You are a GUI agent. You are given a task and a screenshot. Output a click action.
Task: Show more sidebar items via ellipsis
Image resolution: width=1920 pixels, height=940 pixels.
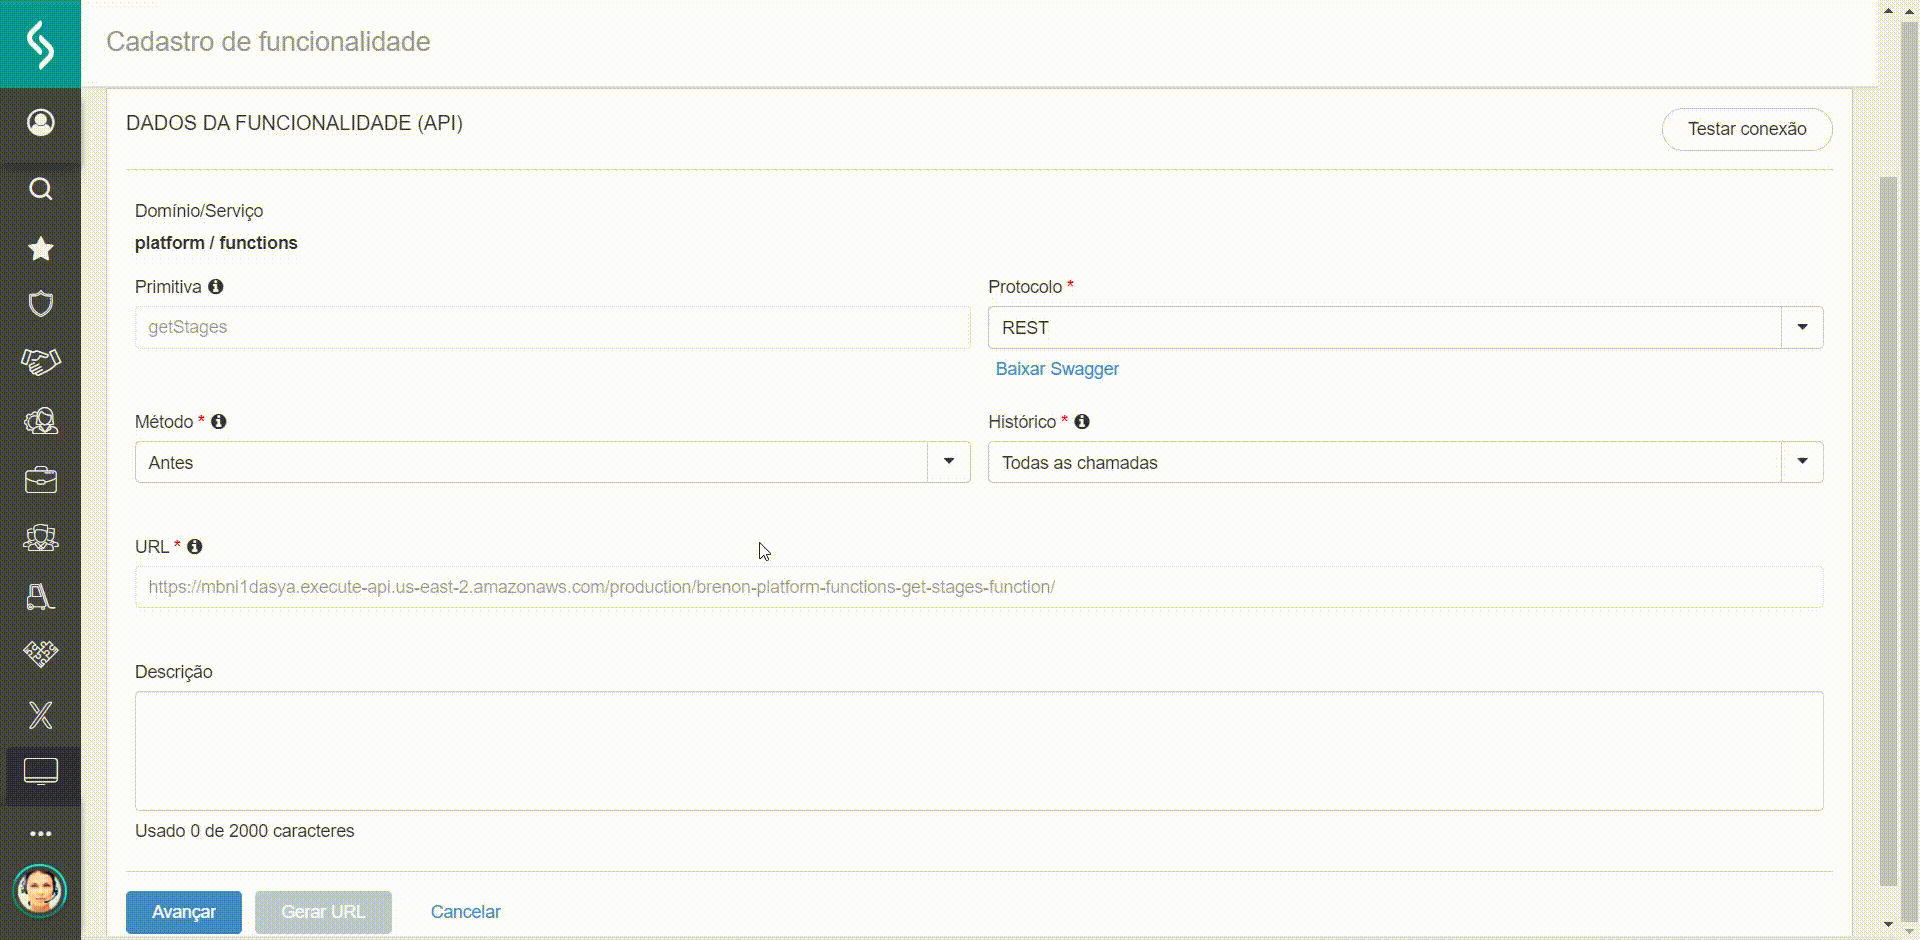tap(40, 833)
